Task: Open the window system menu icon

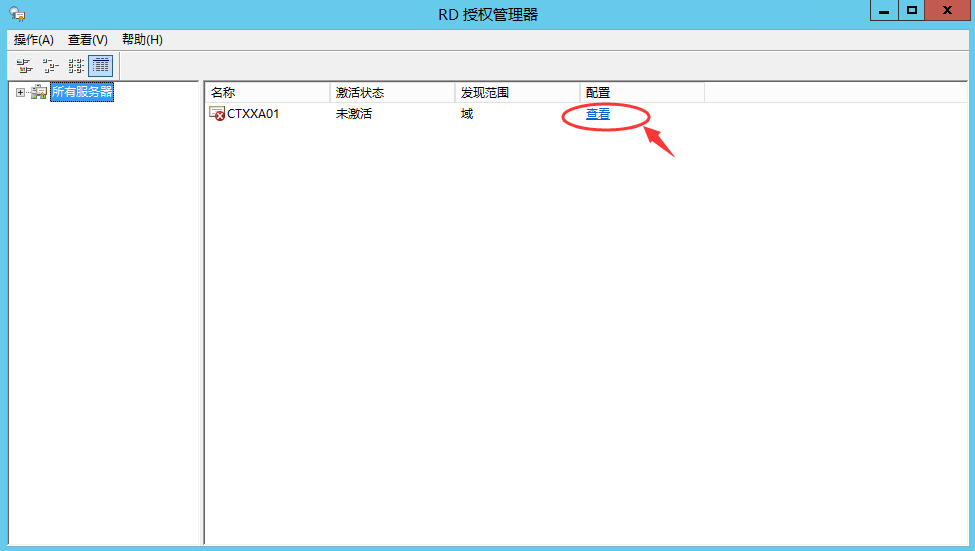Action: [x=17, y=14]
